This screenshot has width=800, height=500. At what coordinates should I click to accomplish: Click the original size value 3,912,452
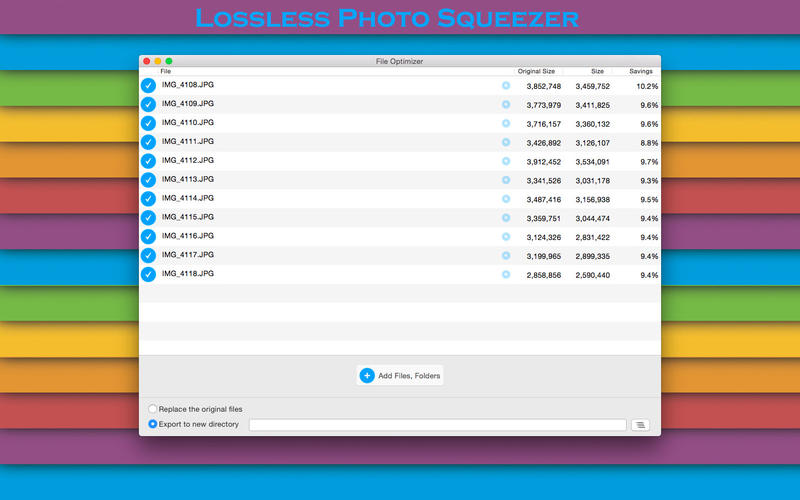pos(543,162)
